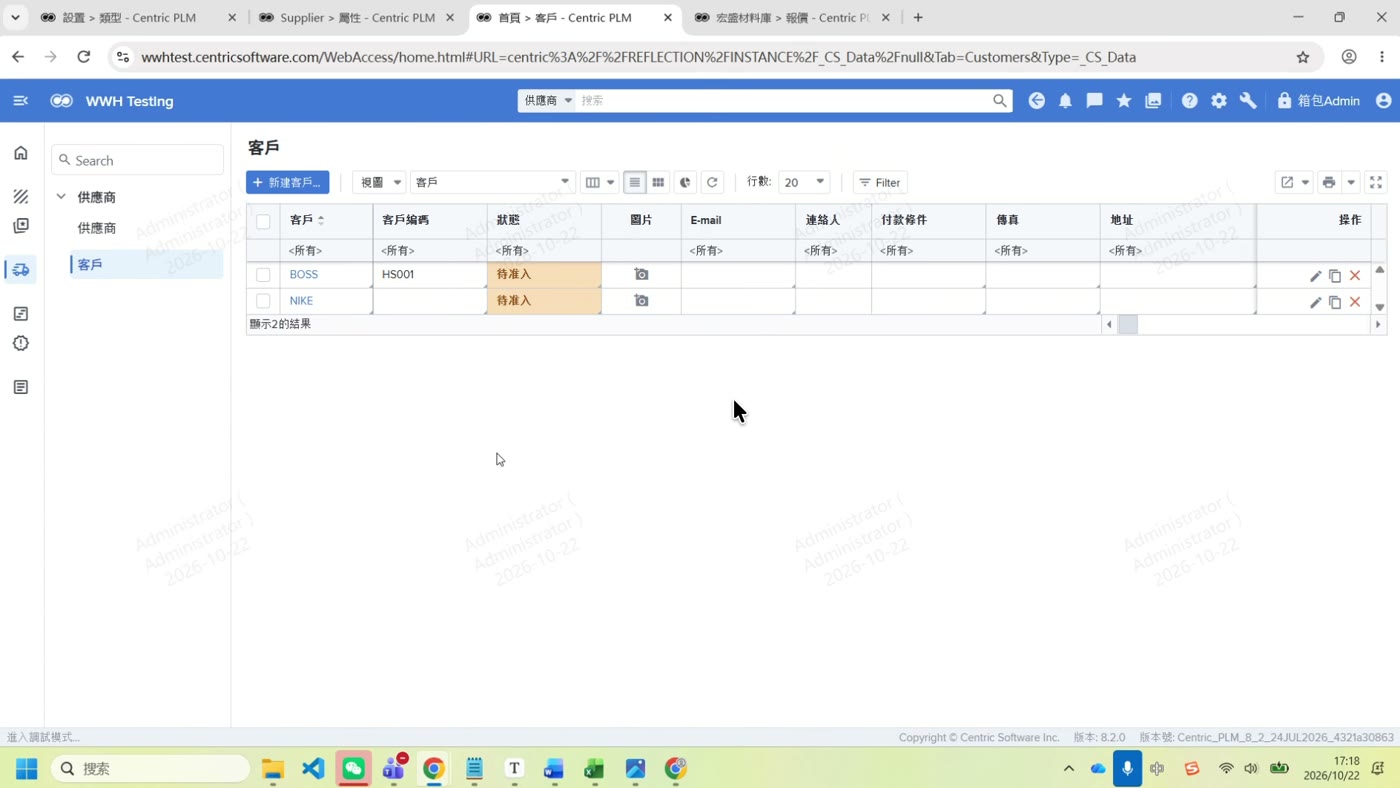The height and width of the screenshot is (788, 1400).
Task: Click the Filter button
Action: (x=880, y=182)
